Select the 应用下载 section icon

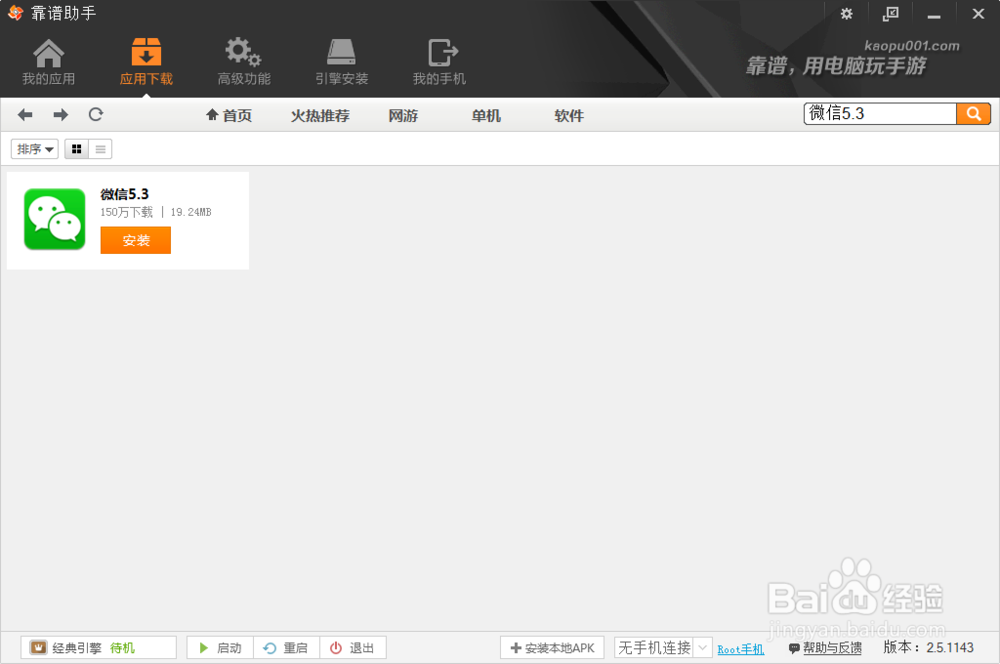(x=145, y=60)
